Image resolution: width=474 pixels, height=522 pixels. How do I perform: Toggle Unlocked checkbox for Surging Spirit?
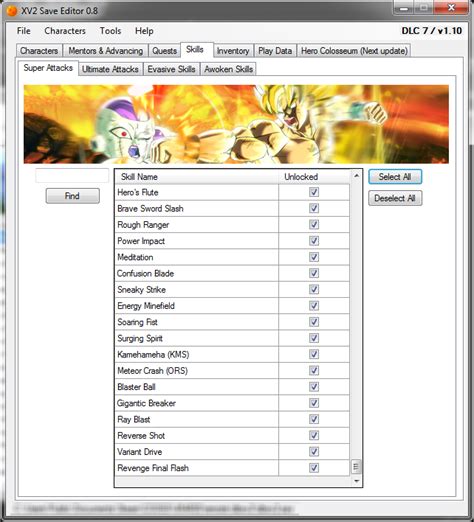314,338
